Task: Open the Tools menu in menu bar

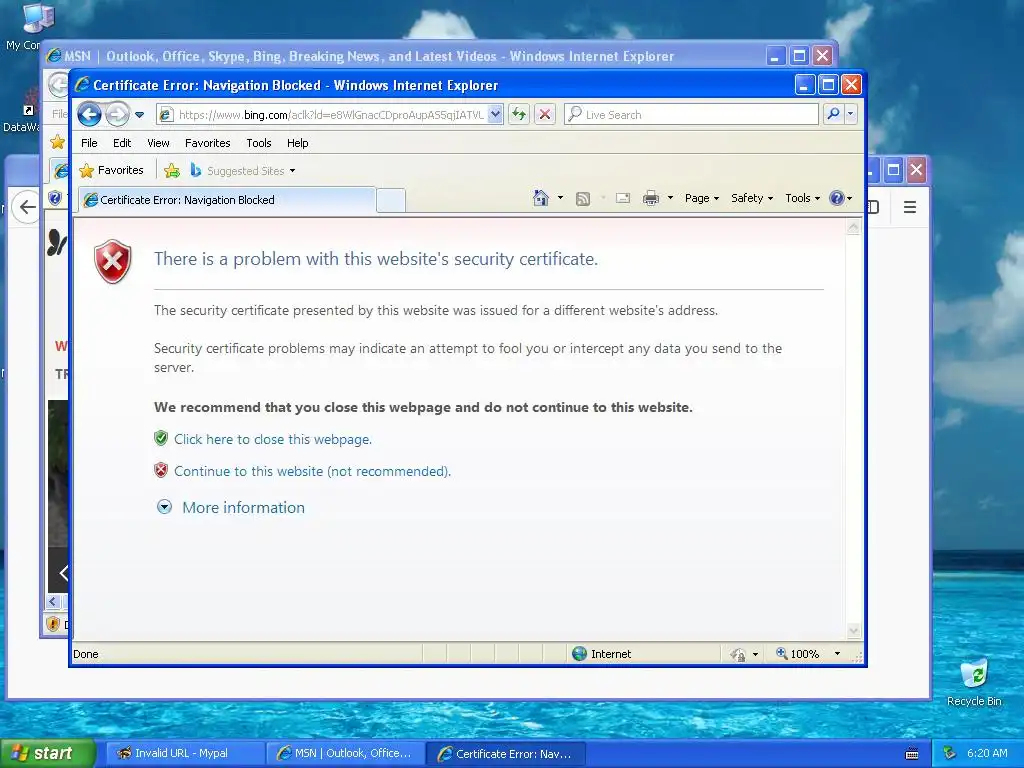Action: coord(259,143)
